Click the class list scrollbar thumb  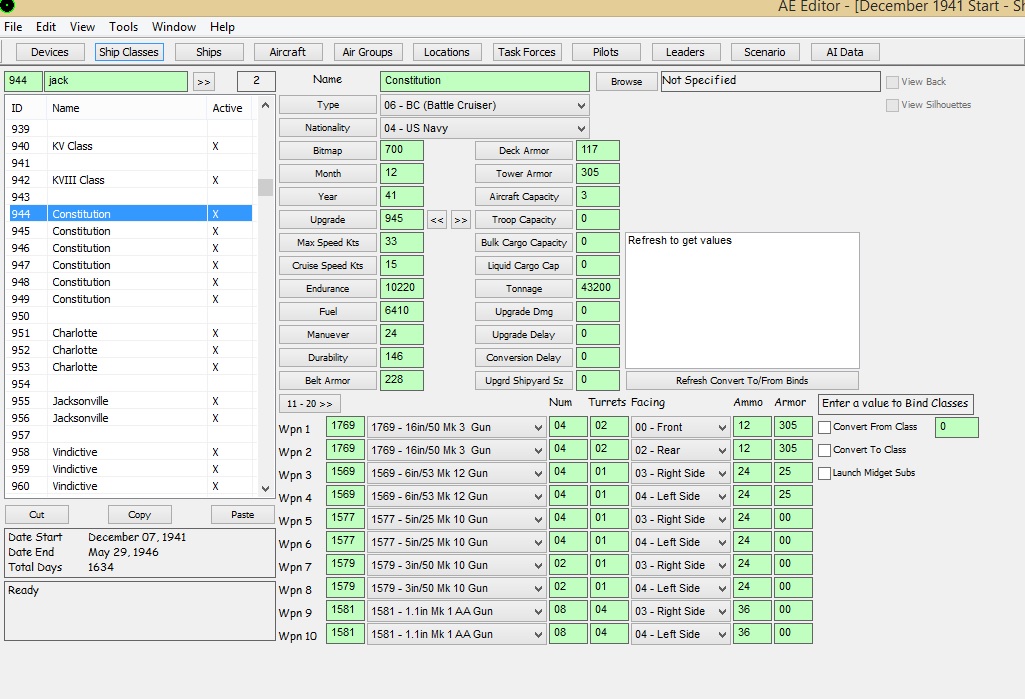point(265,188)
